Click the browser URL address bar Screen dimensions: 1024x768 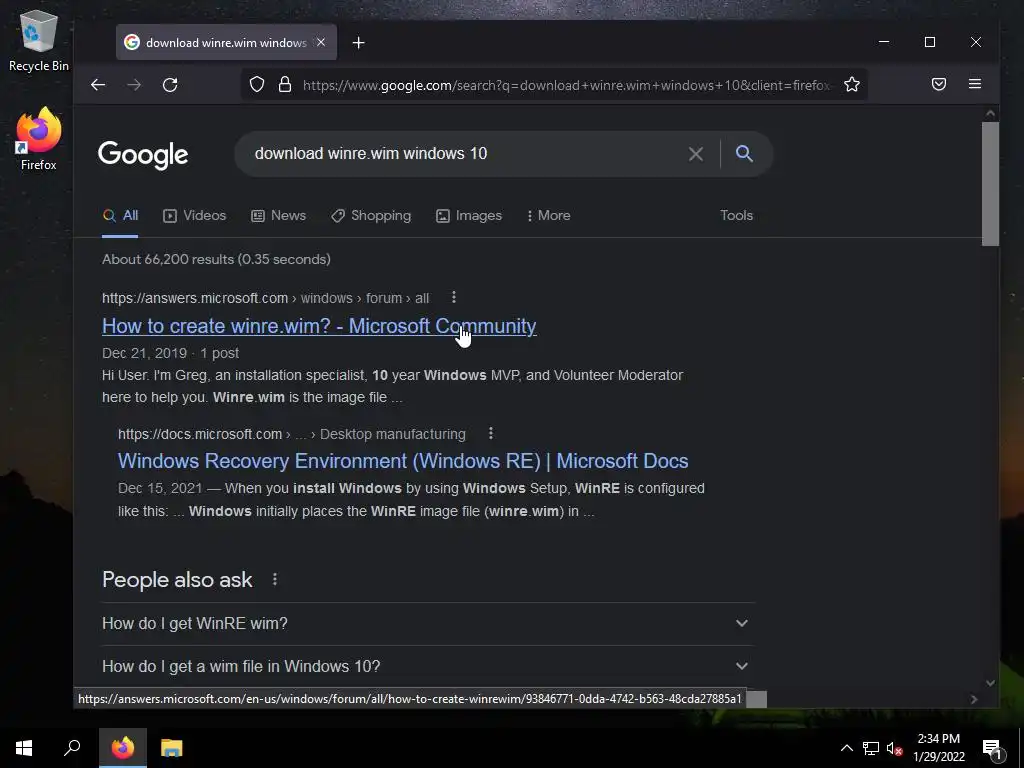[567, 85]
